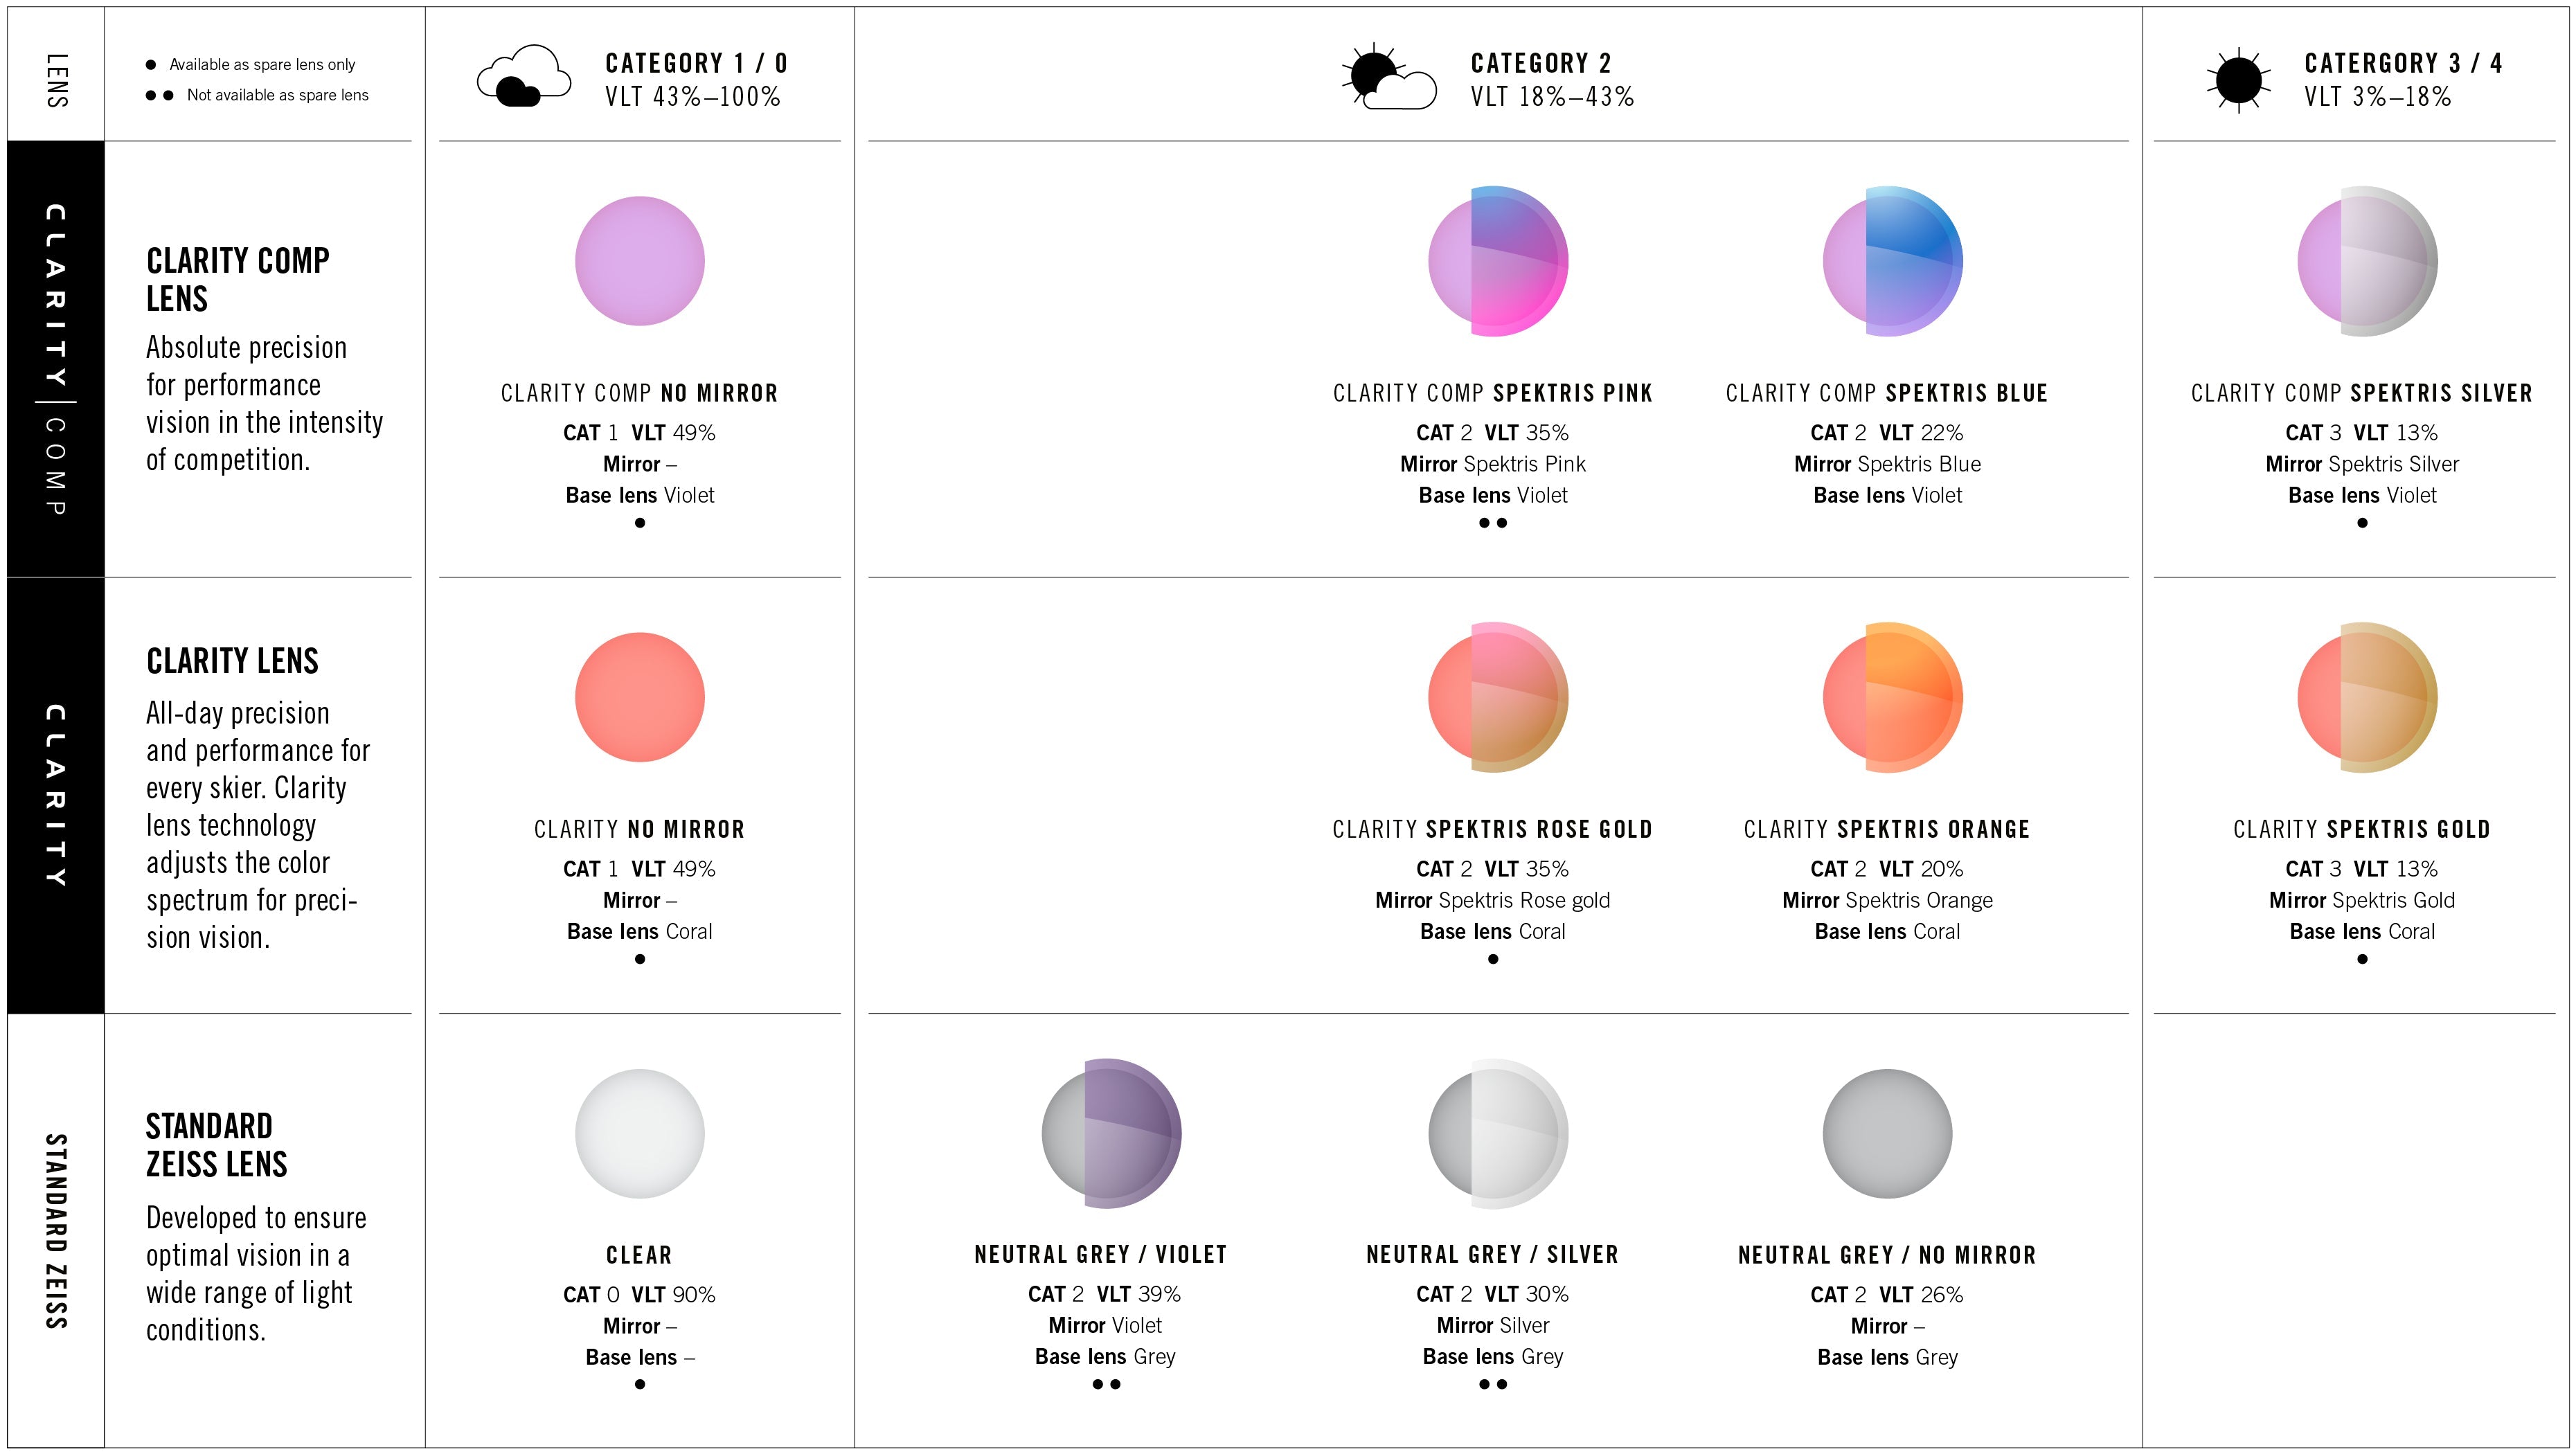Click the partly sunny Category 2 icon
The height and width of the screenshot is (1454, 2576).
(1387, 77)
